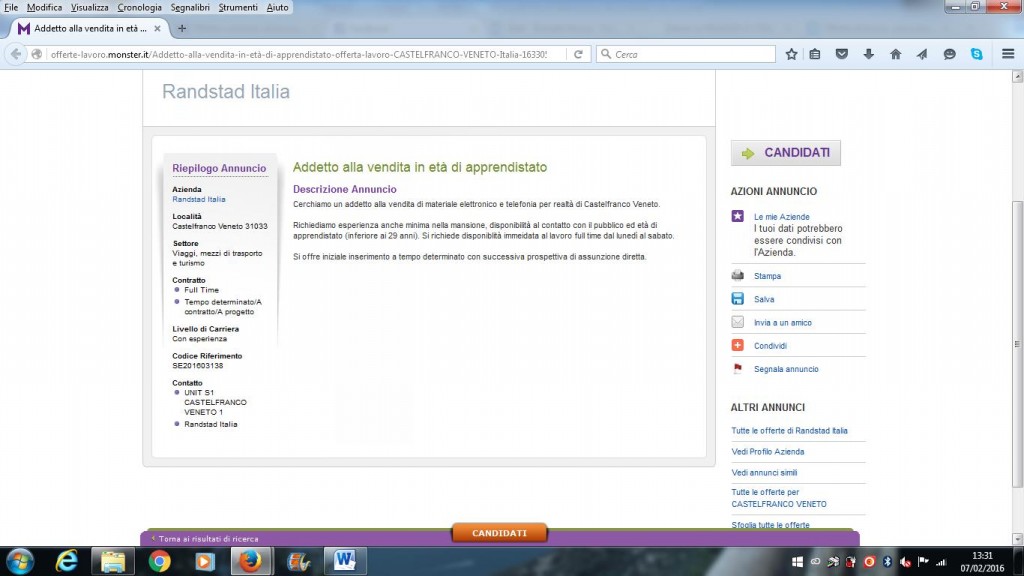This screenshot has height=576, width=1024.
Task: Open the network signal tray icon
Action: point(941,562)
